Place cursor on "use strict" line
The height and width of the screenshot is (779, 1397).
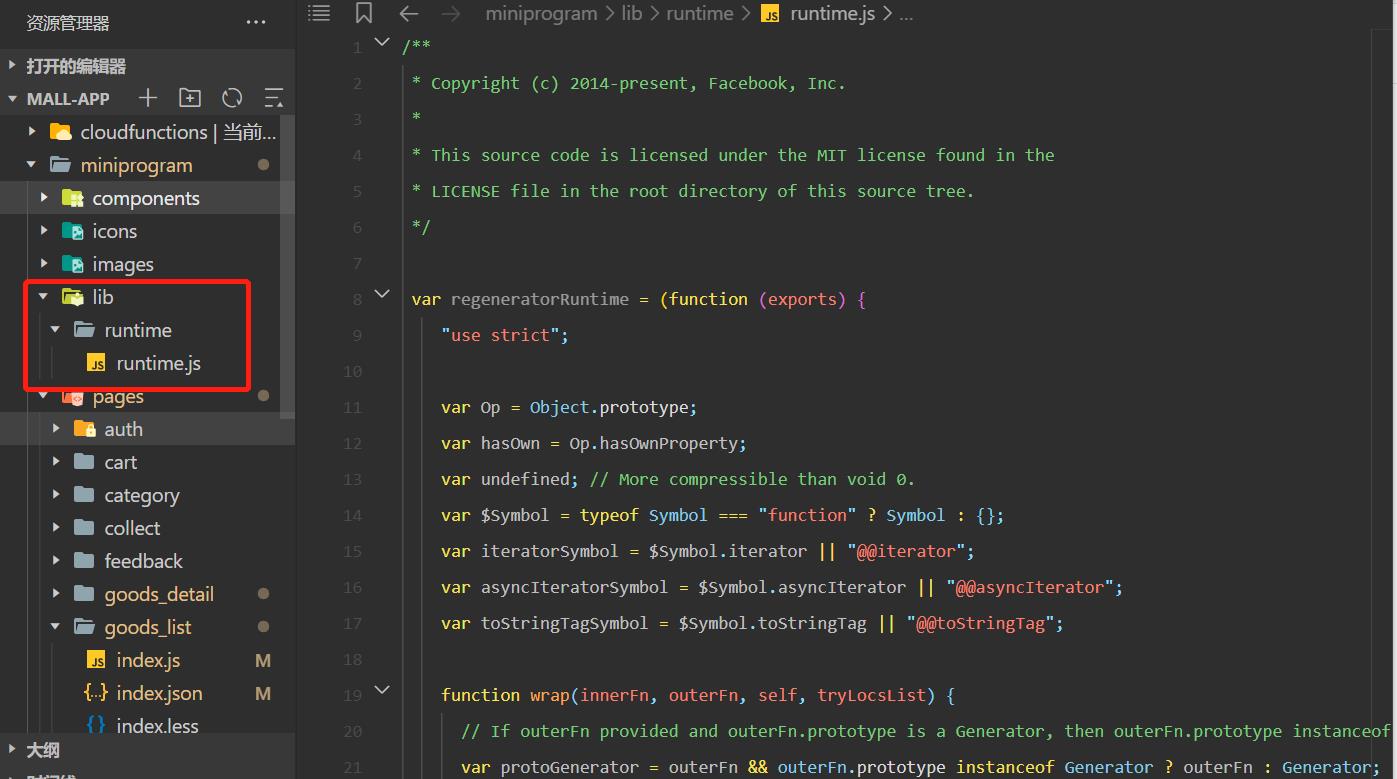[505, 335]
